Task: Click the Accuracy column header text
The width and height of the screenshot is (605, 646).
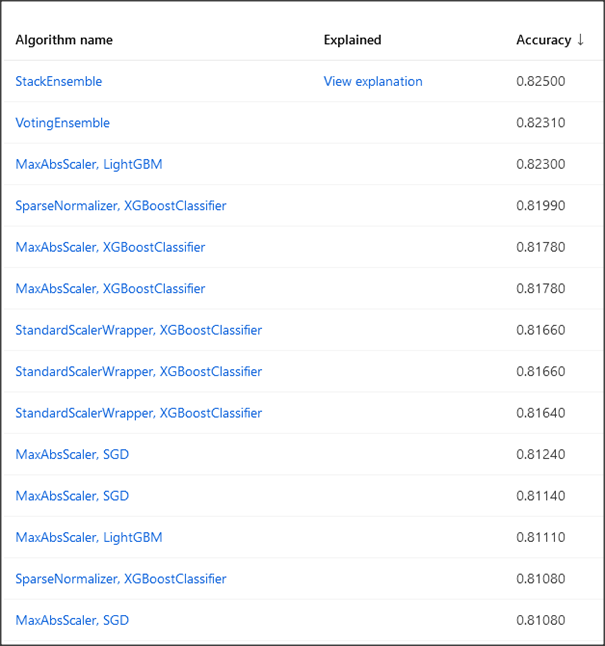Action: (x=544, y=40)
